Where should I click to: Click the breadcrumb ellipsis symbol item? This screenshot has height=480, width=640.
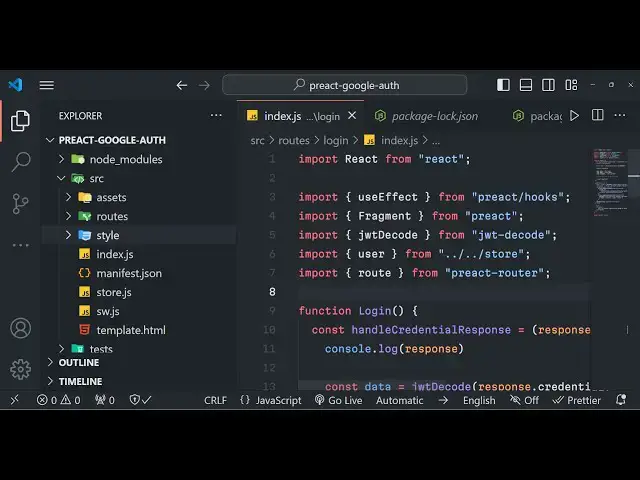(x=436, y=141)
